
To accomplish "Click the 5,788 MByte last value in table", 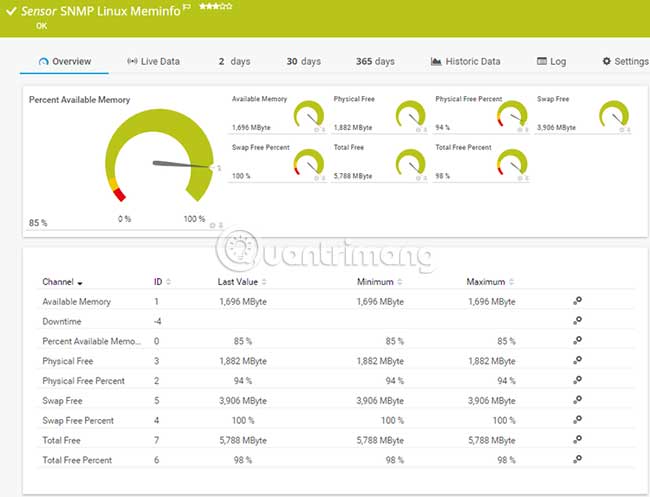I will [x=243, y=440].
